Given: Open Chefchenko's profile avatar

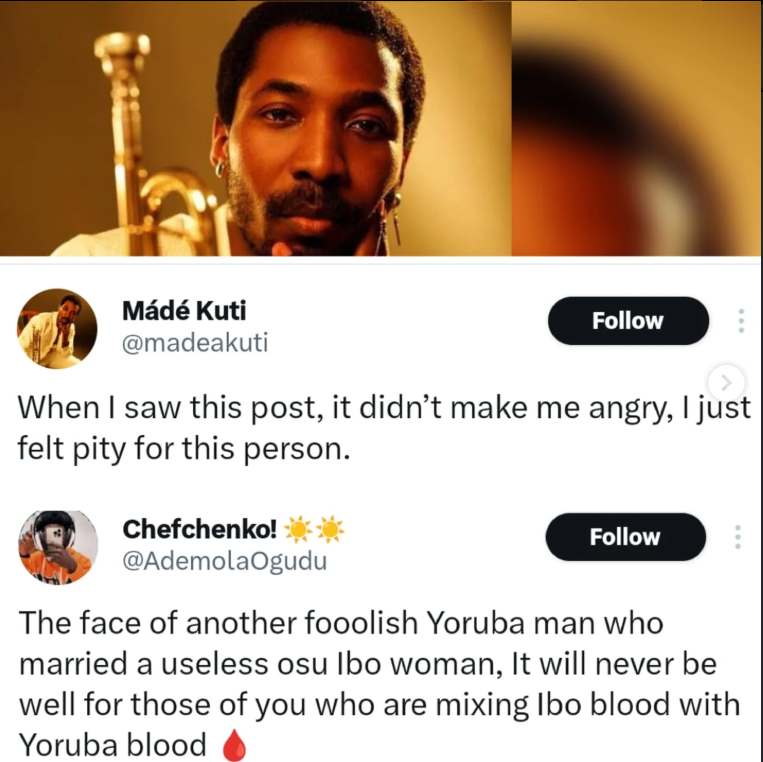Looking at the screenshot, I should pos(57,547).
